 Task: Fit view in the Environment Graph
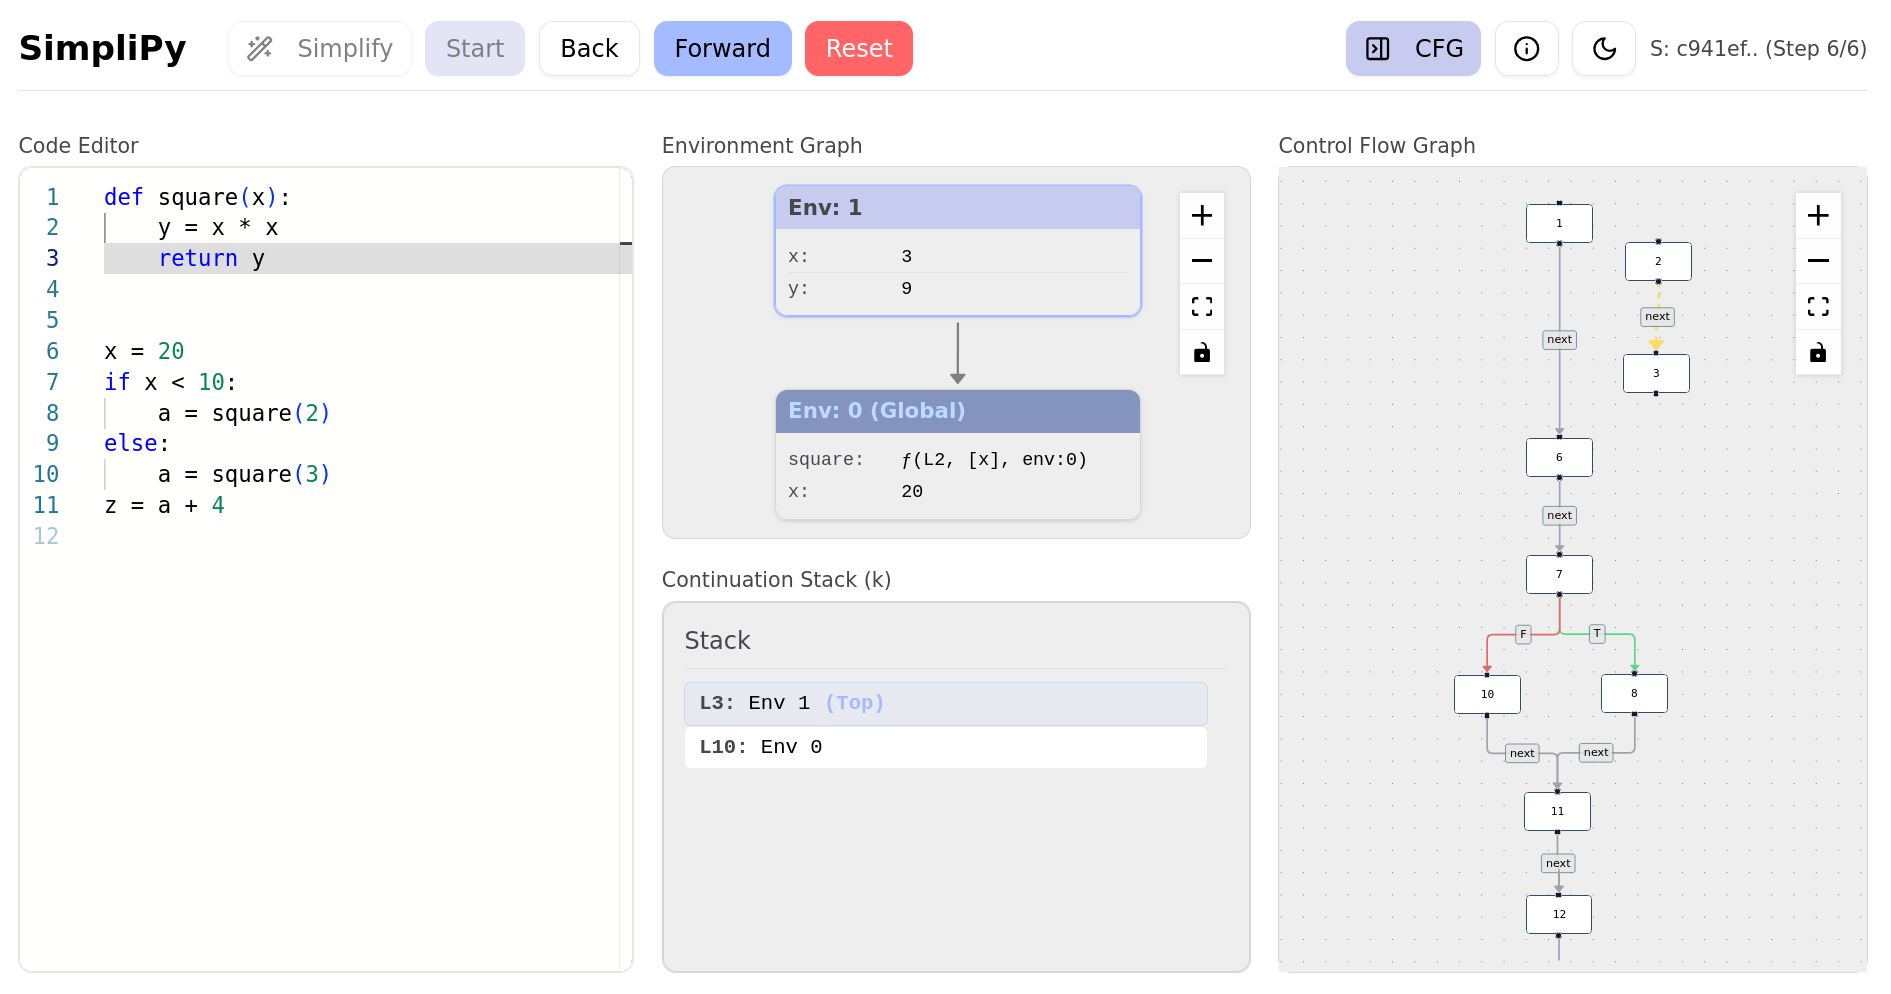(1202, 307)
